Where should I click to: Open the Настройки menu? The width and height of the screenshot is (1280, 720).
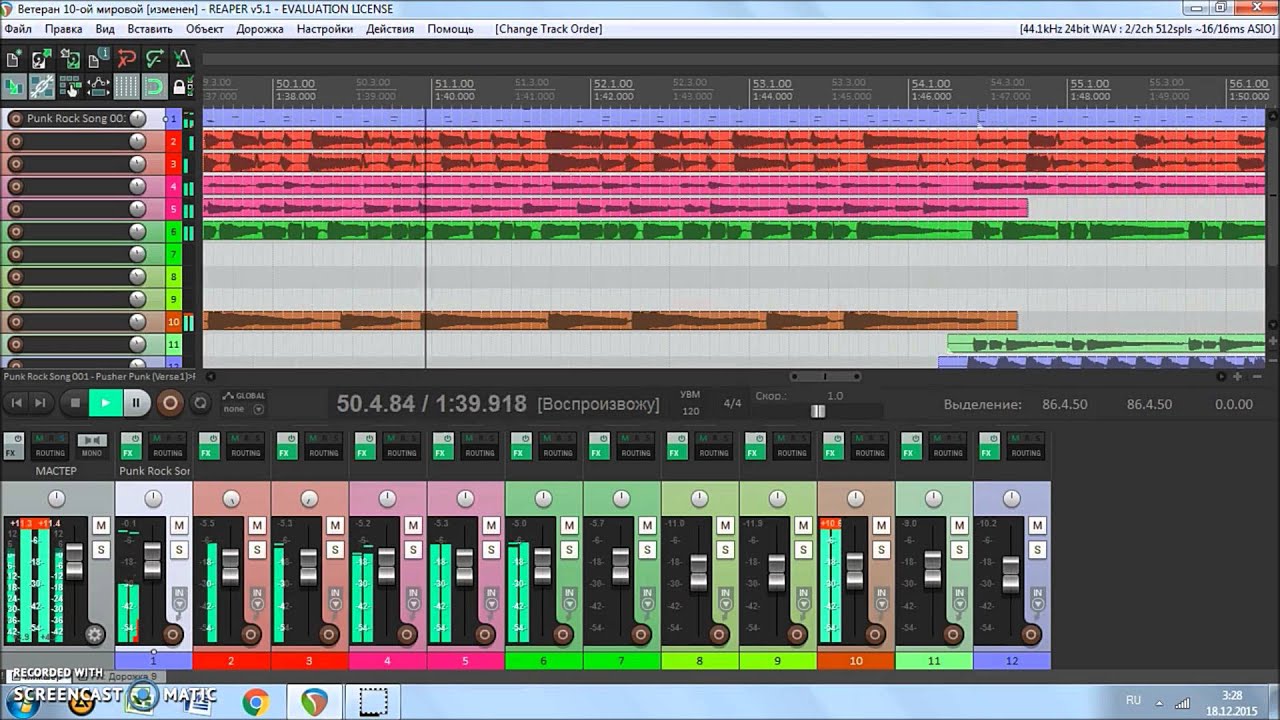(x=325, y=29)
